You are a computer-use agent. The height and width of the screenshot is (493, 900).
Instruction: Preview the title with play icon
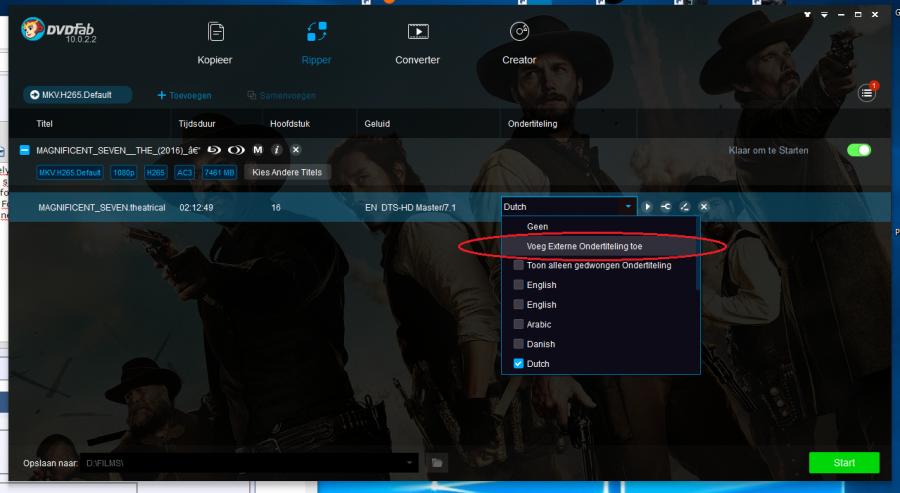tap(647, 207)
